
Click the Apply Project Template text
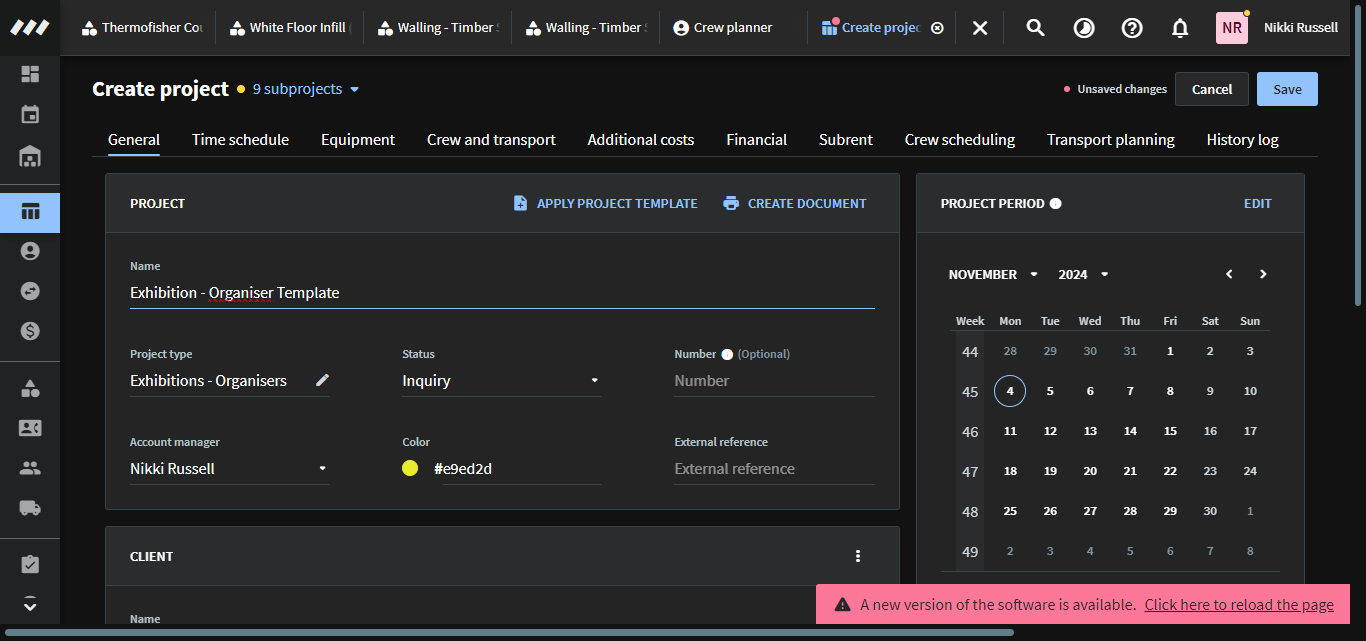click(617, 203)
